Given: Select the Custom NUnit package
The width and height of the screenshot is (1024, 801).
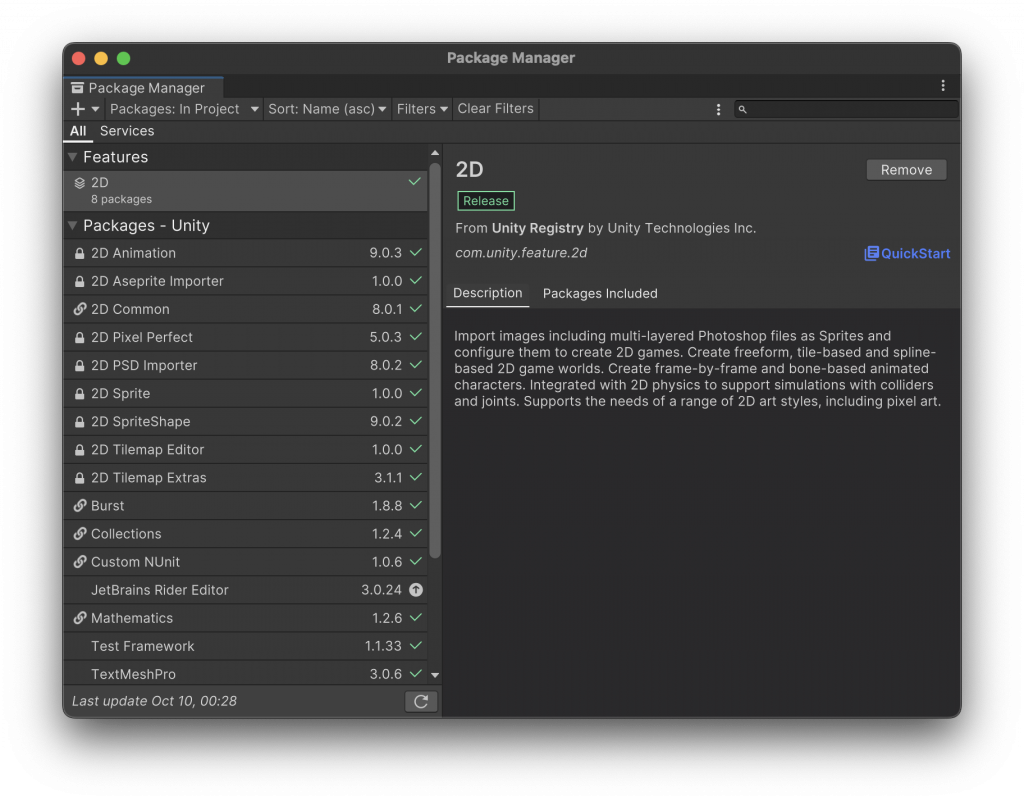Looking at the screenshot, I should [246, 562].
